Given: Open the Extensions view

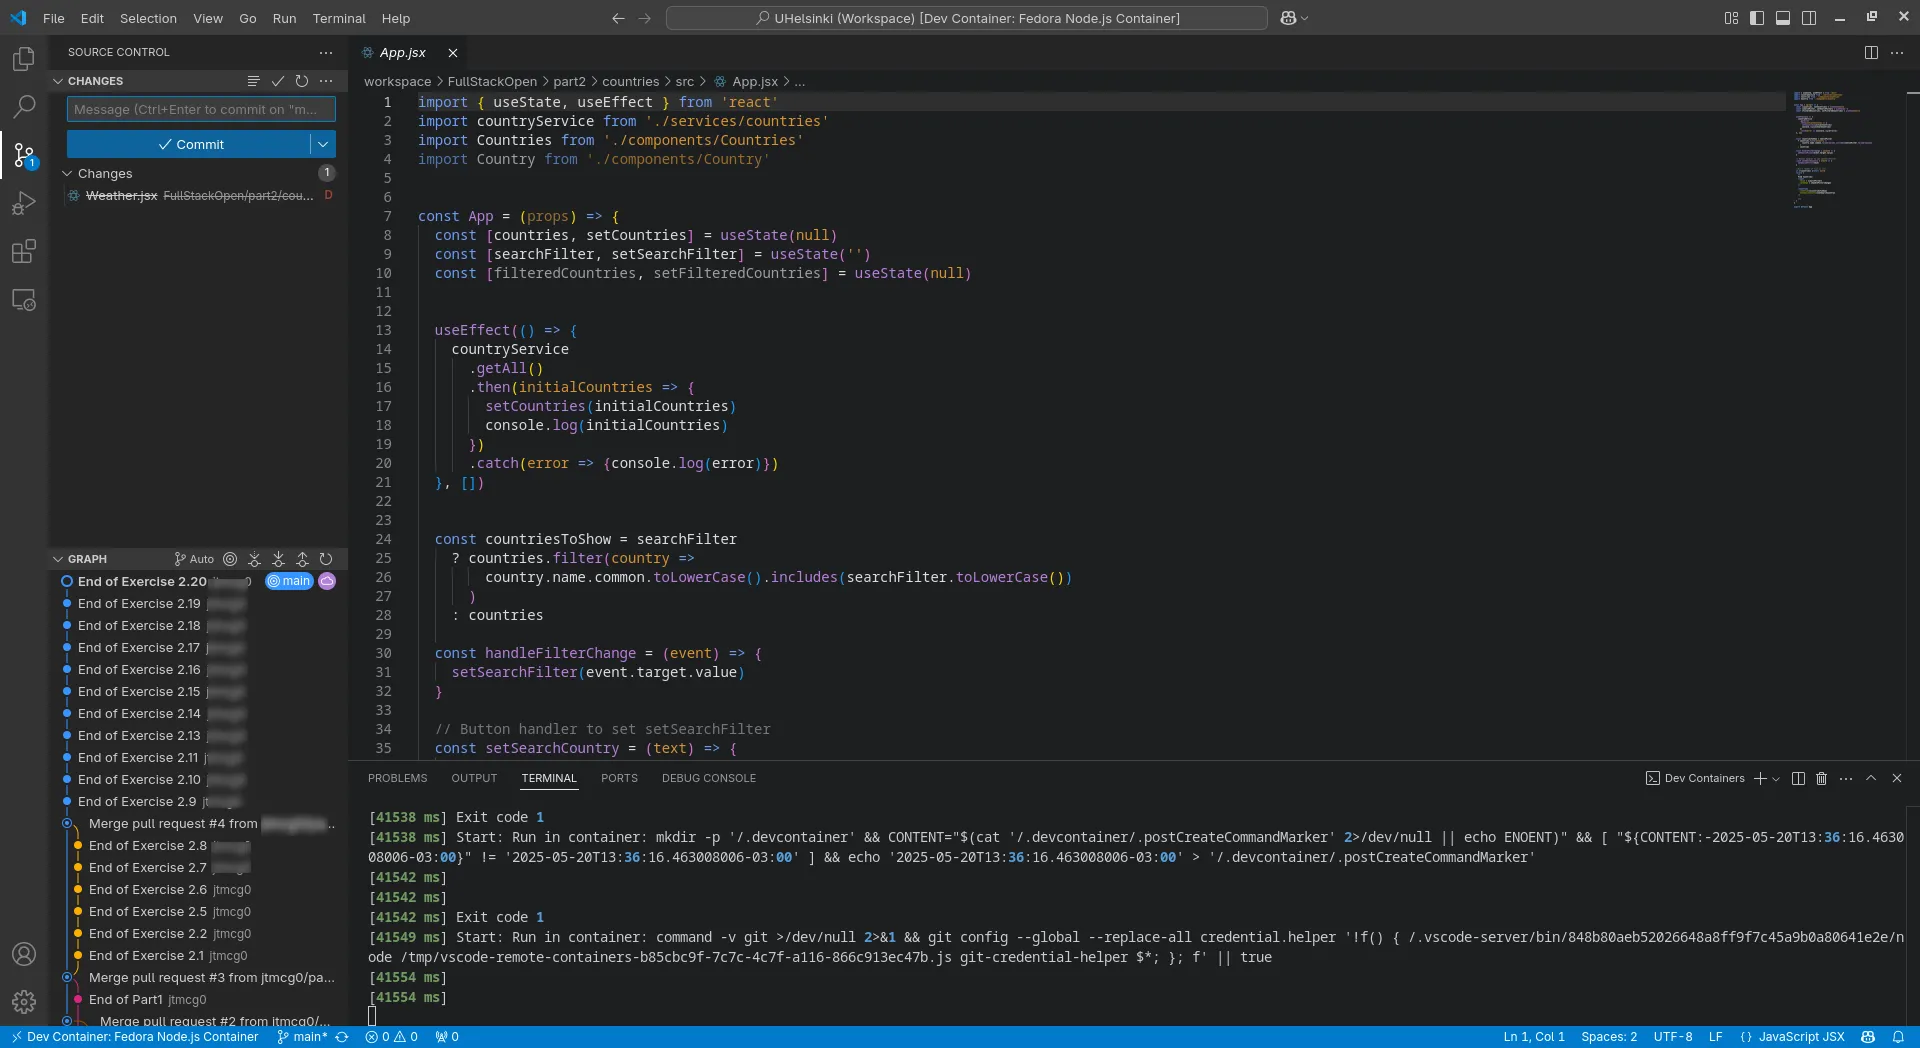Looking at the screenshot, I should pos(24,251).
